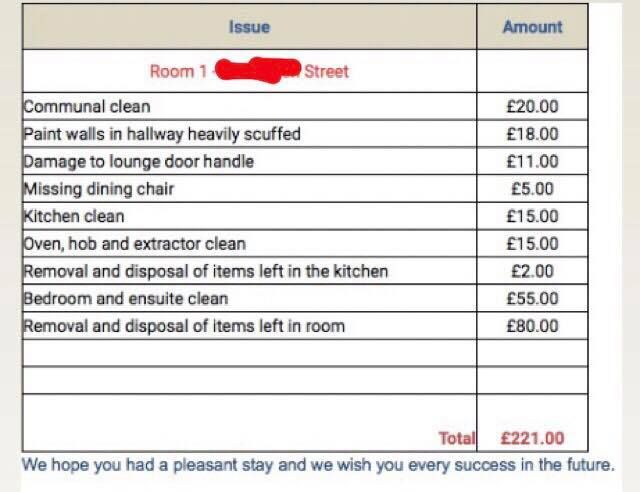The image size is (640, 492).
Task: Select Removal of items left in the kitchen
Action: [206, 271]
